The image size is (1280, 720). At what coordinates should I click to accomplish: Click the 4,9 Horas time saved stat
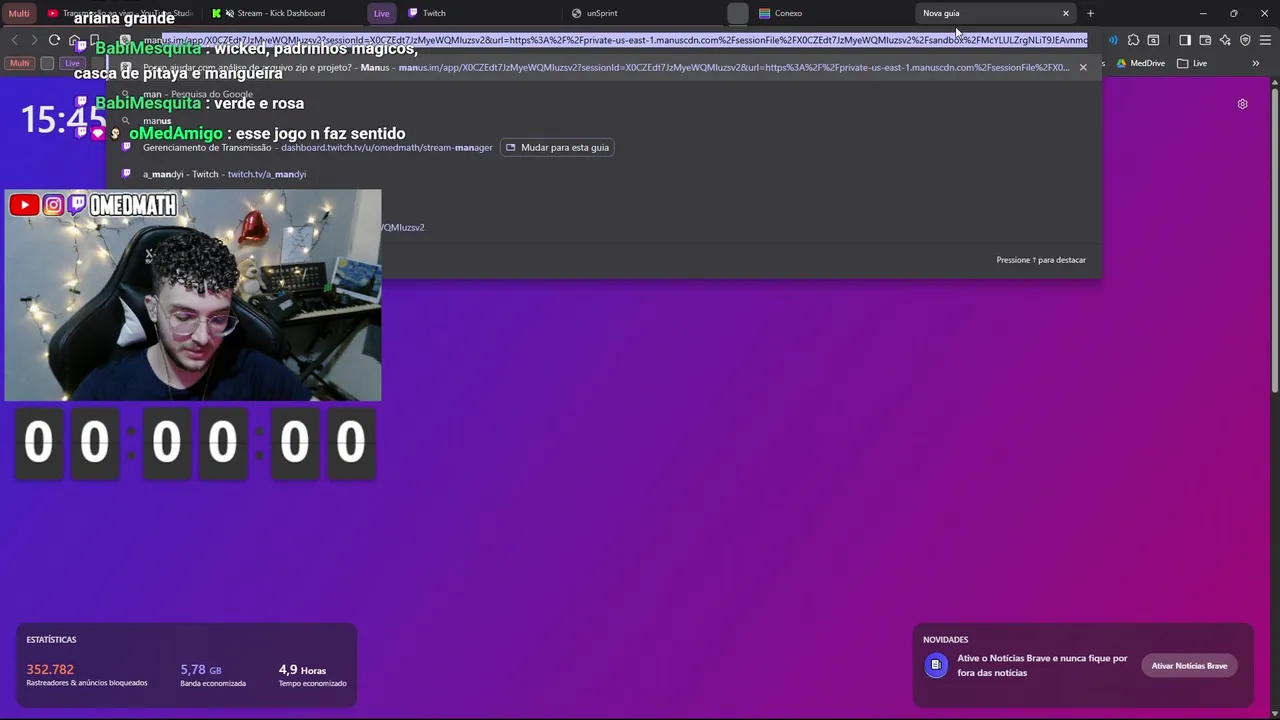[312, 675]
